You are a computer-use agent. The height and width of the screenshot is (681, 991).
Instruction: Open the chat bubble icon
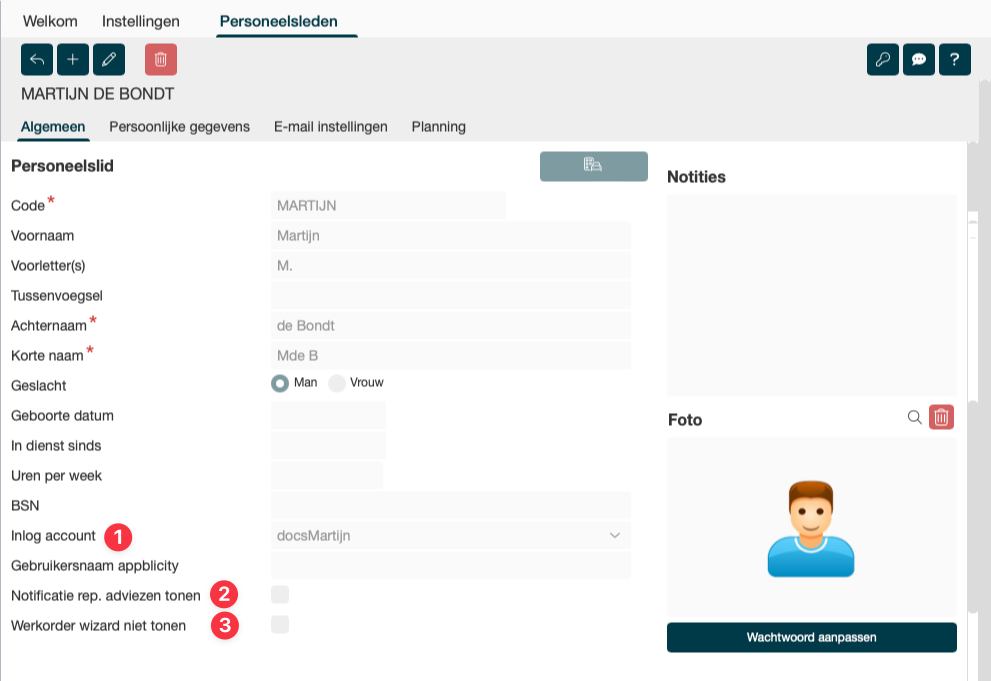tap(919, 60)
